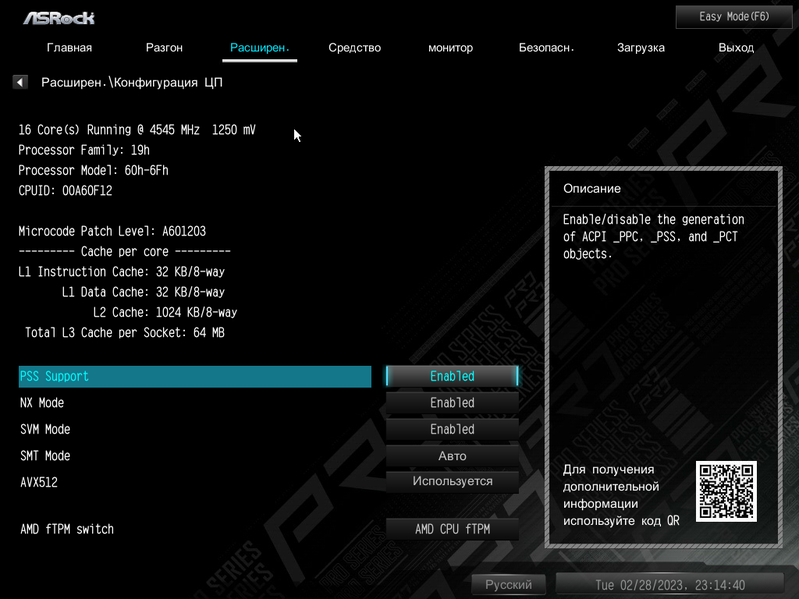799x599 pixels.
Task: Open the Средство tab
Action: tap(355, 47)
